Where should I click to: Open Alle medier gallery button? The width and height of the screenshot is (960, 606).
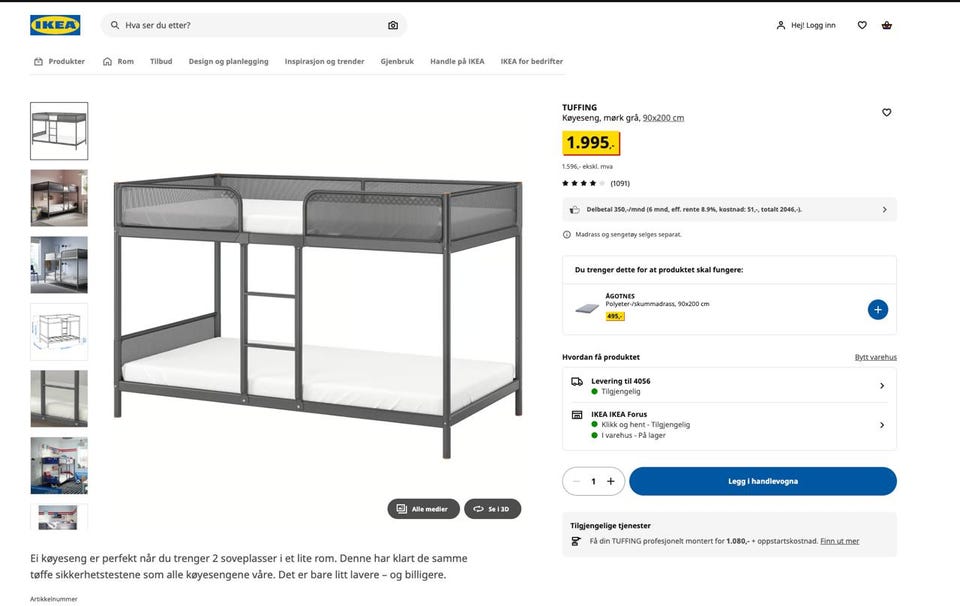(423, 509)
